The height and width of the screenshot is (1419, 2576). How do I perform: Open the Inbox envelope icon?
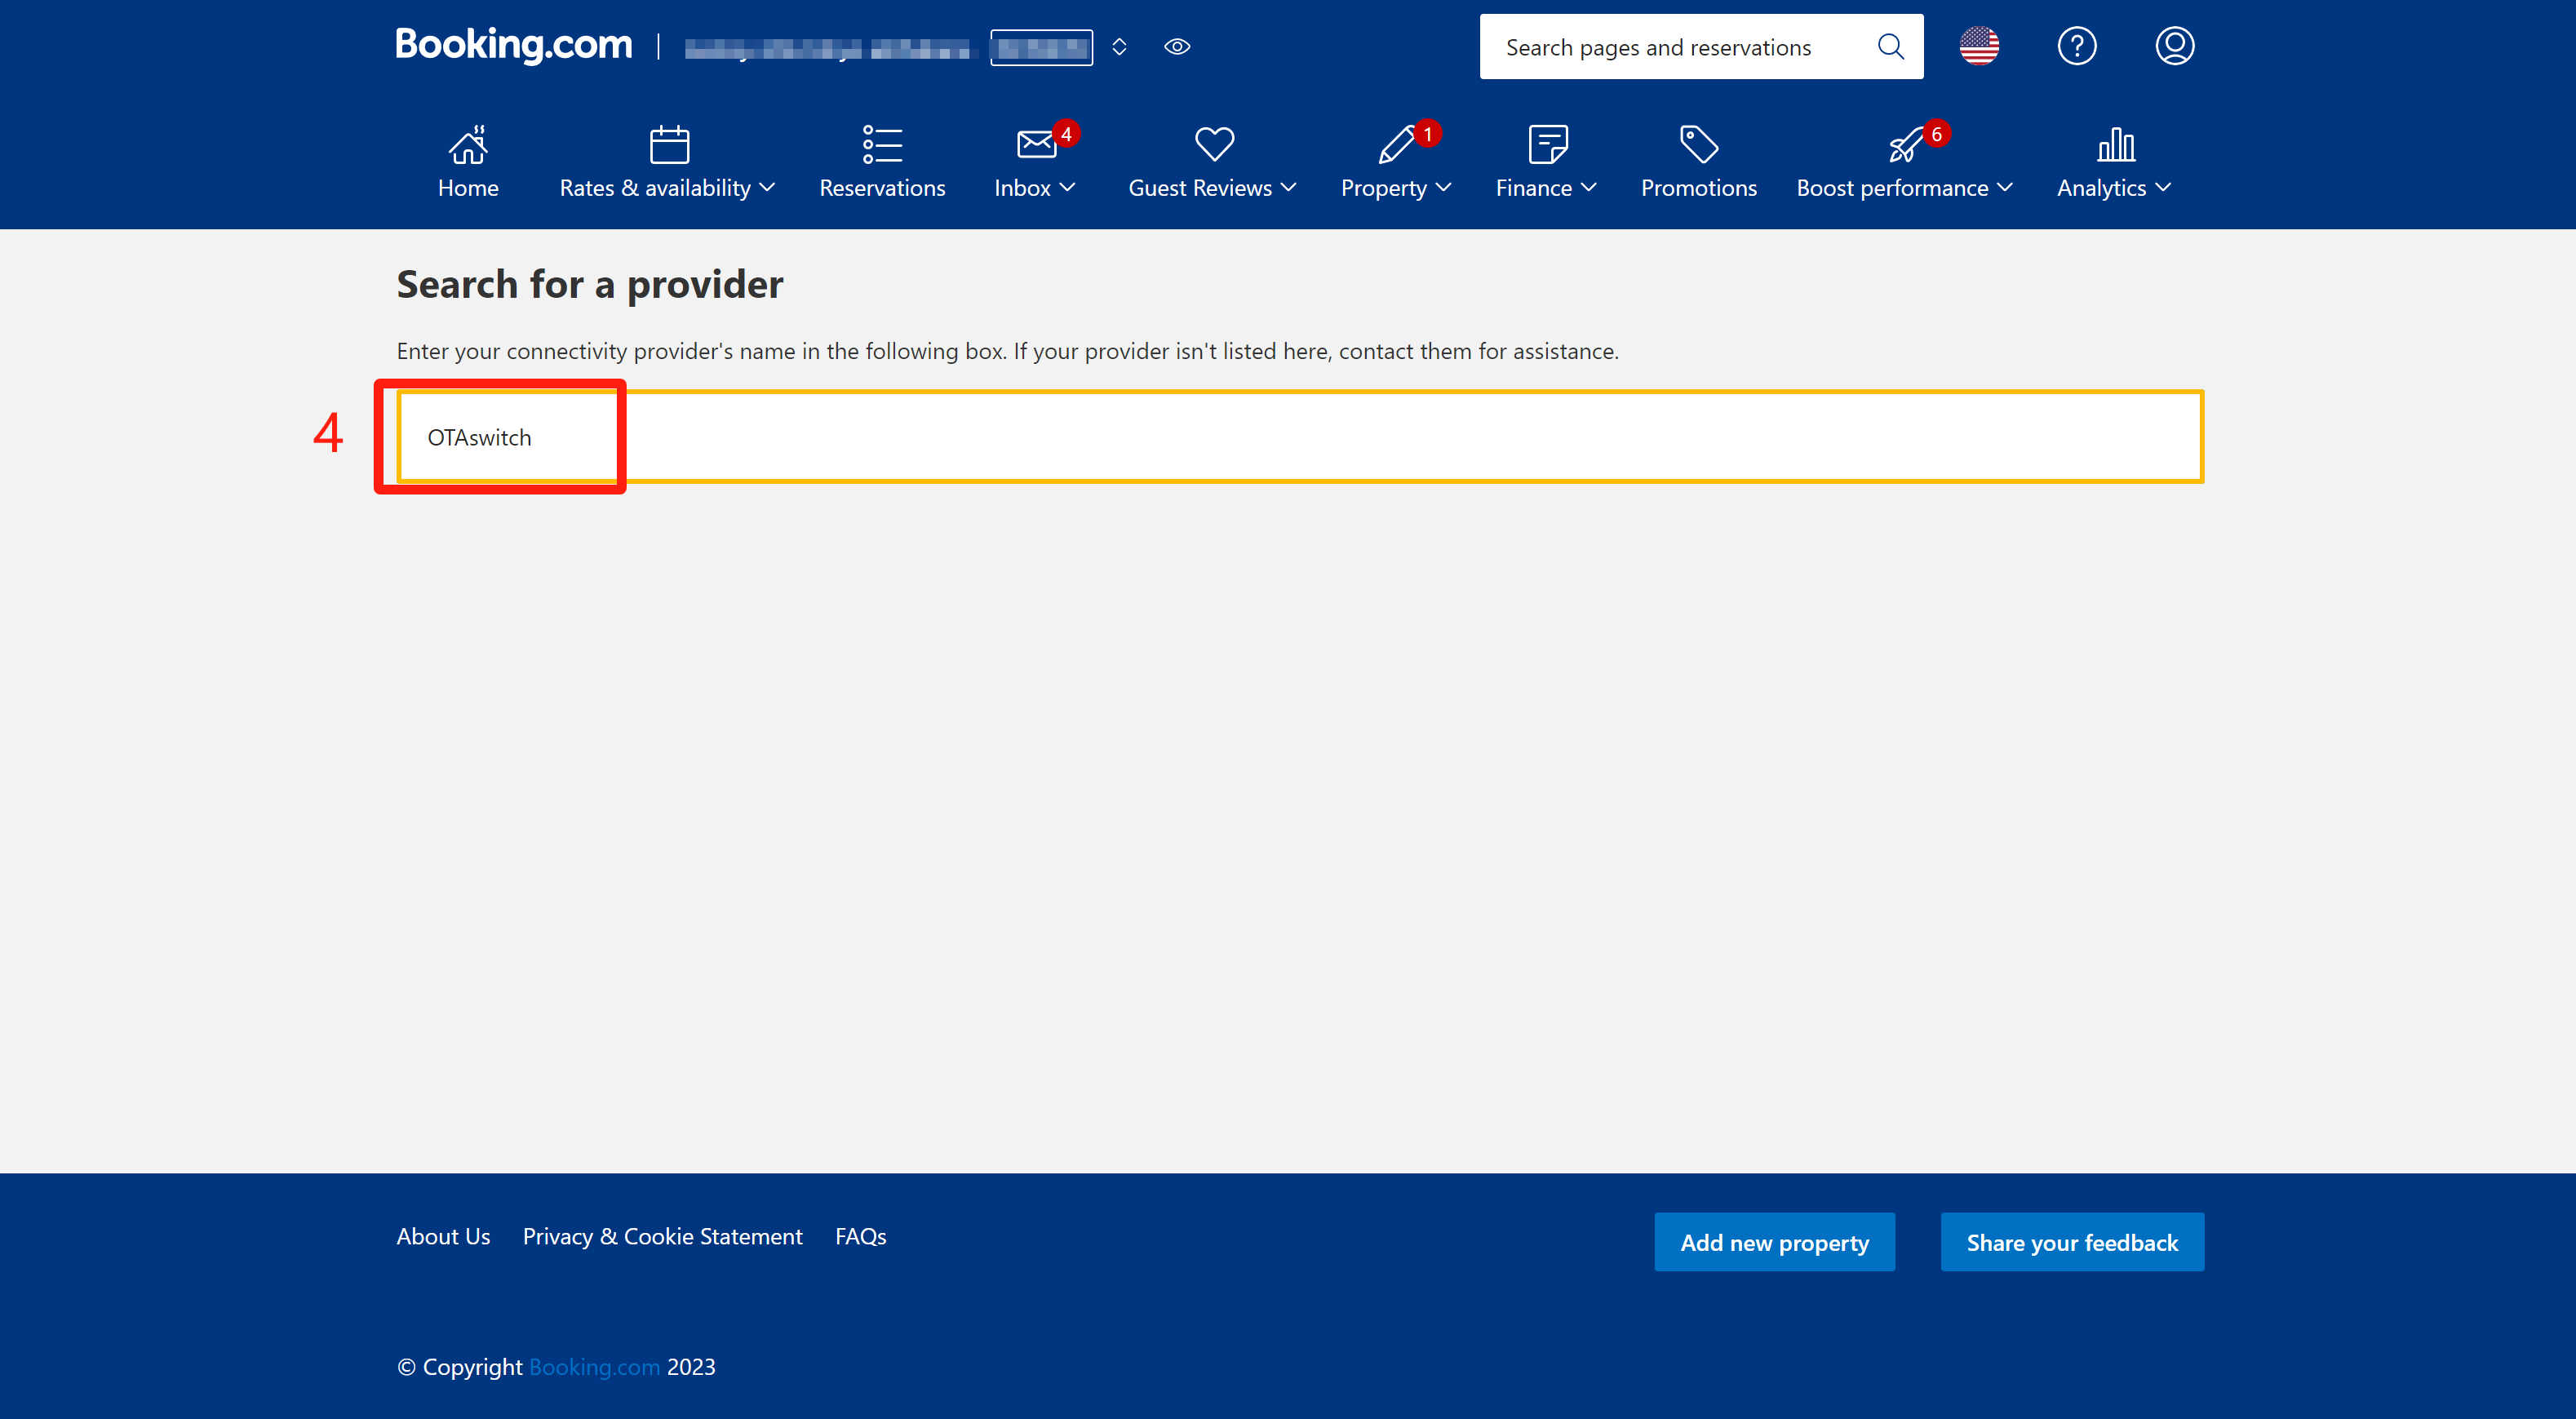point(1036,145)
